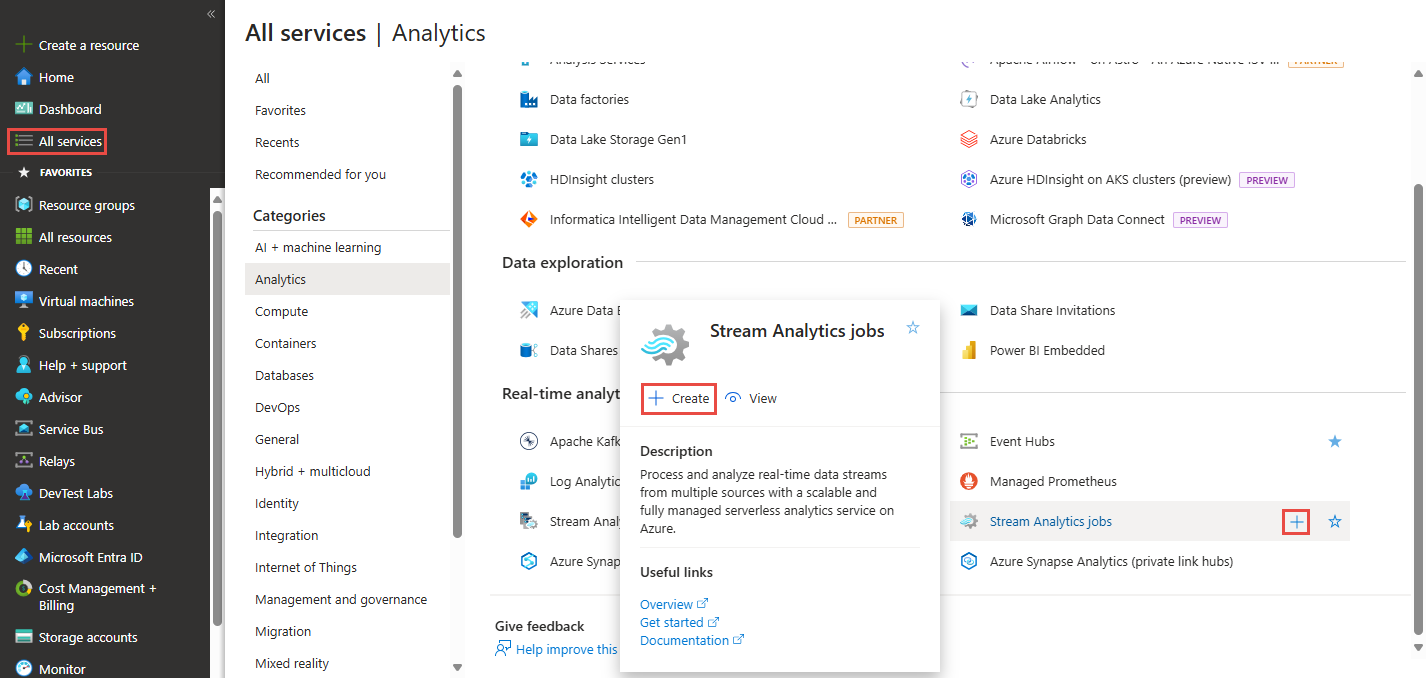Click plus icon beside Stream Analytics jobs row
The width and height of the screenshot is (1426, 678).
1296,521
